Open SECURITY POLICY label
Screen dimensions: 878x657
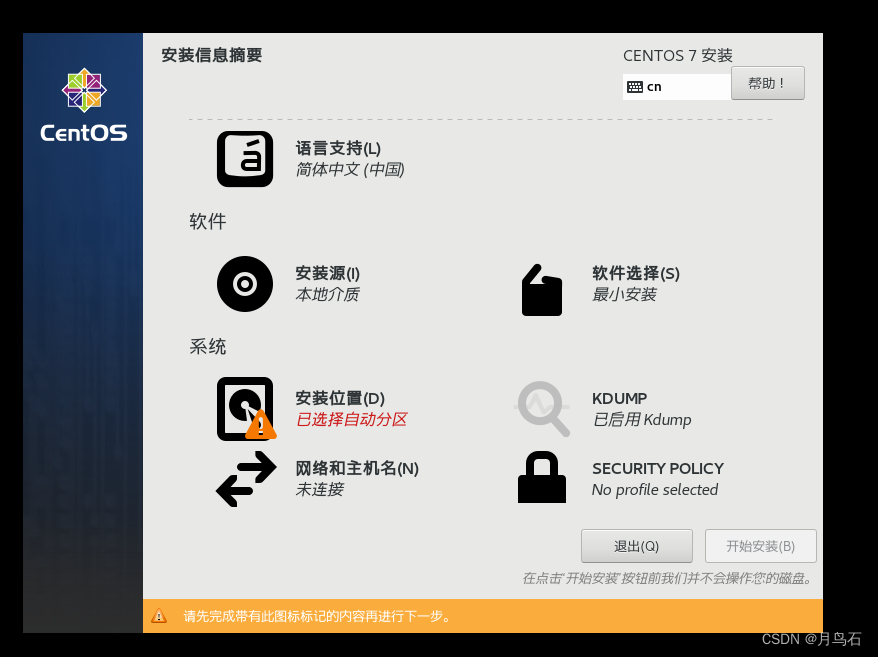pos(658,468)
